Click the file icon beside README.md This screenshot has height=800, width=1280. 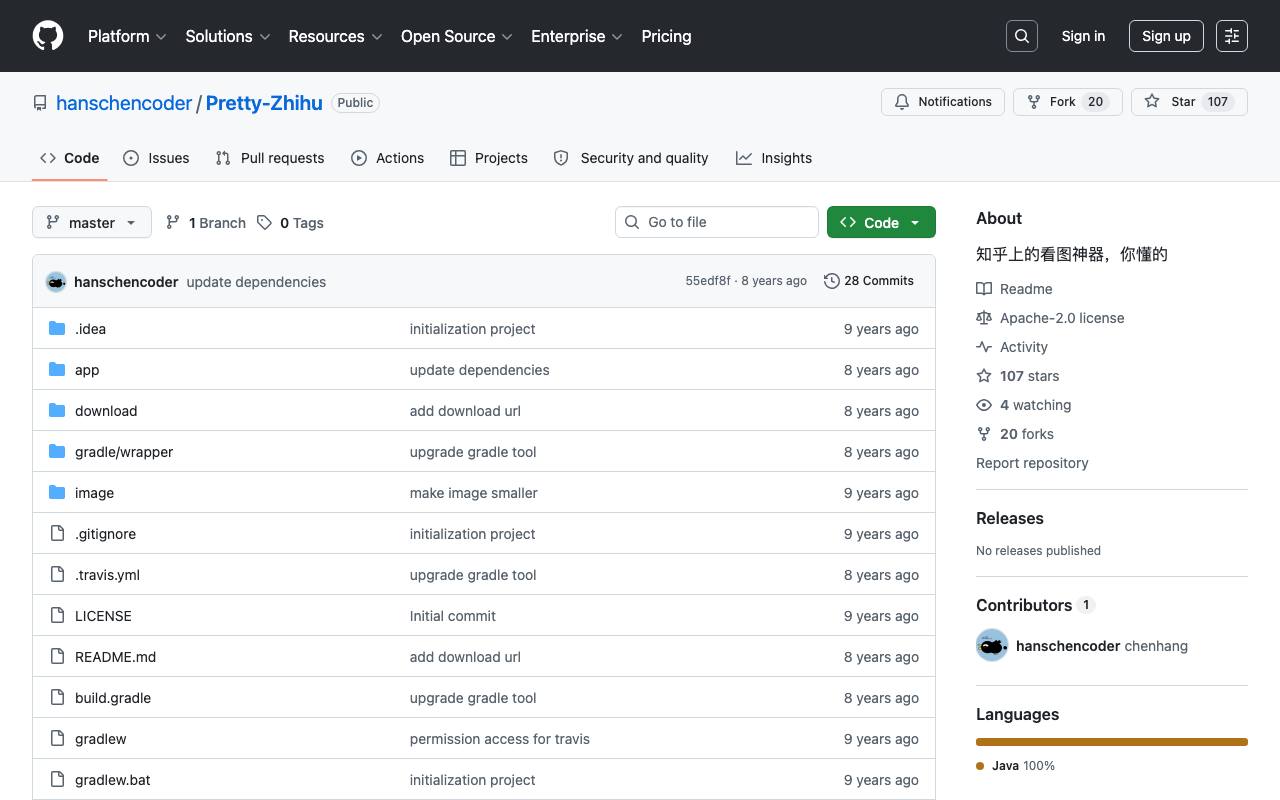click(57, 657)
